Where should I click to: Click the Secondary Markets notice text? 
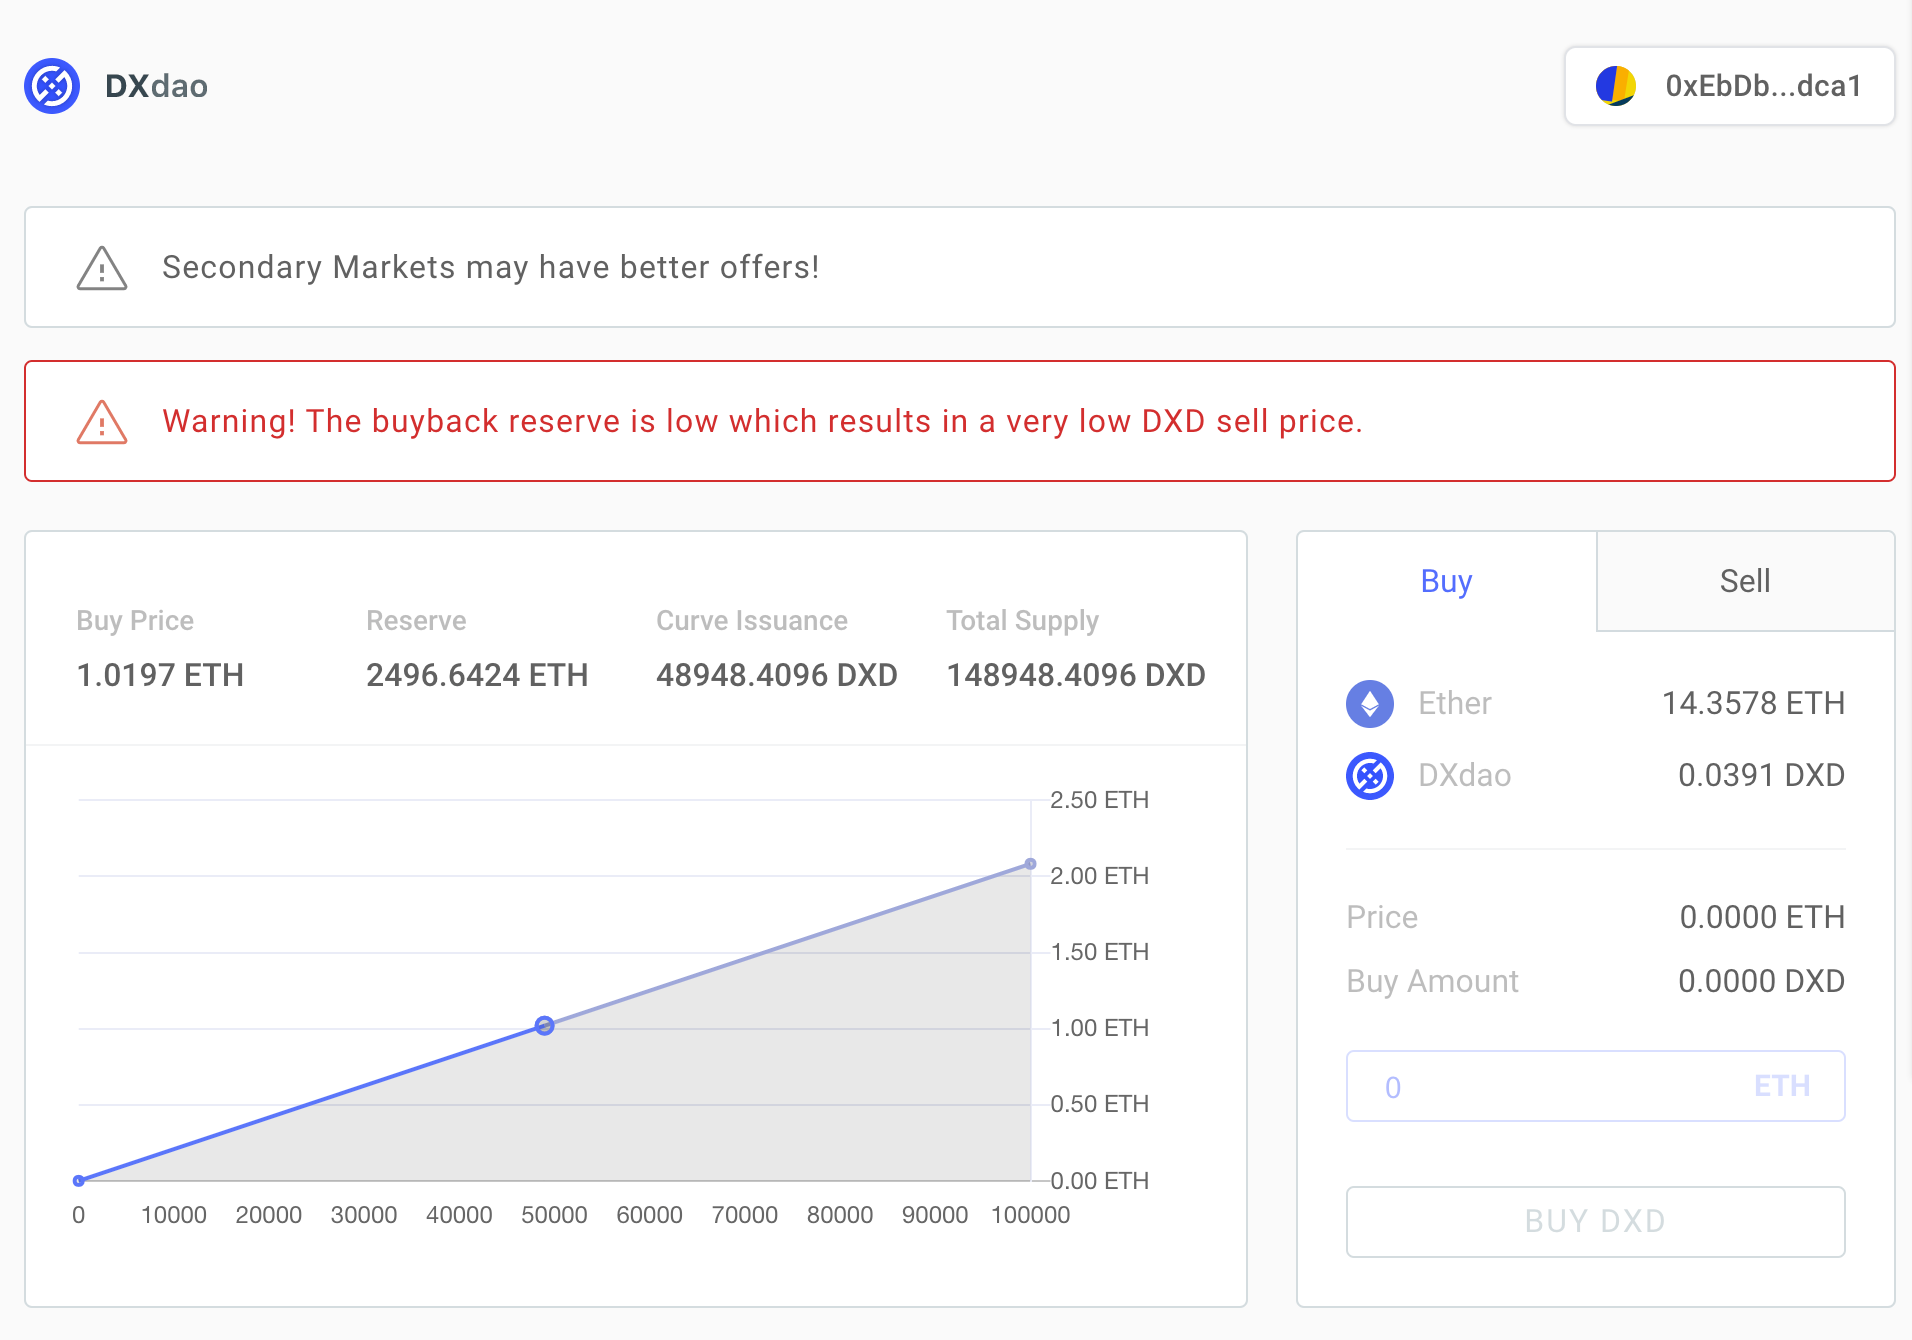[x=490, y=267]
